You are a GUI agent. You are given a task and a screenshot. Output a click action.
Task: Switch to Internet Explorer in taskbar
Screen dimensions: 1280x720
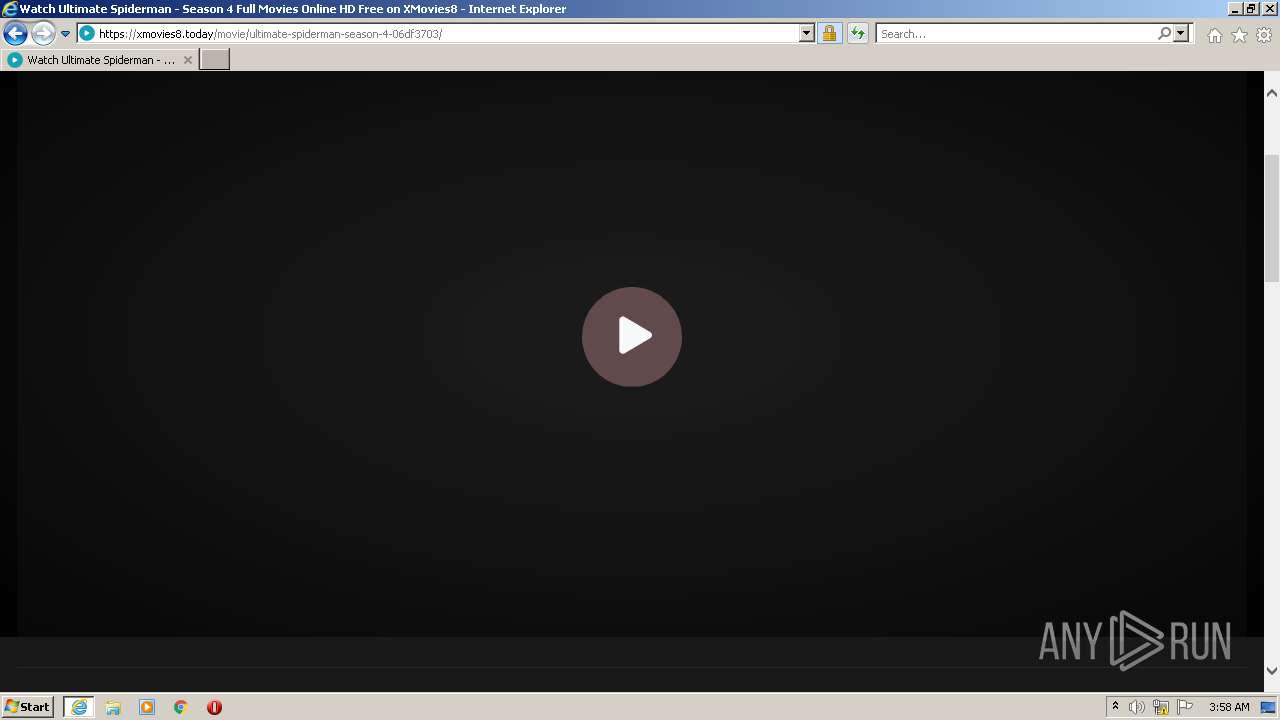click(x=79, y=707)
